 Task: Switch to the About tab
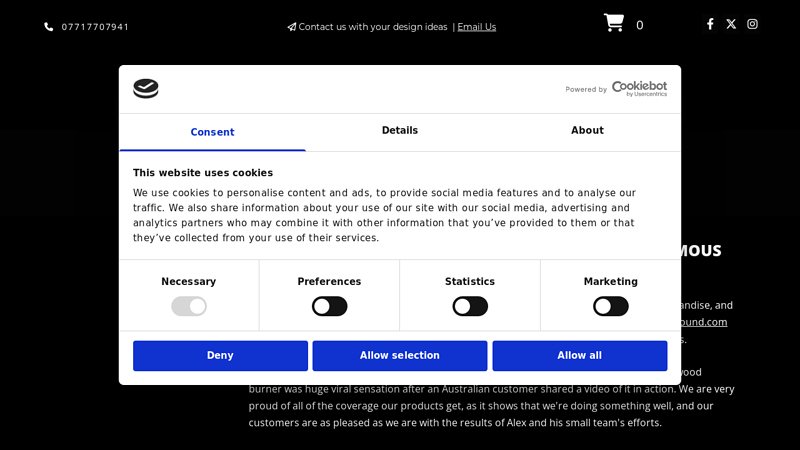587,131
